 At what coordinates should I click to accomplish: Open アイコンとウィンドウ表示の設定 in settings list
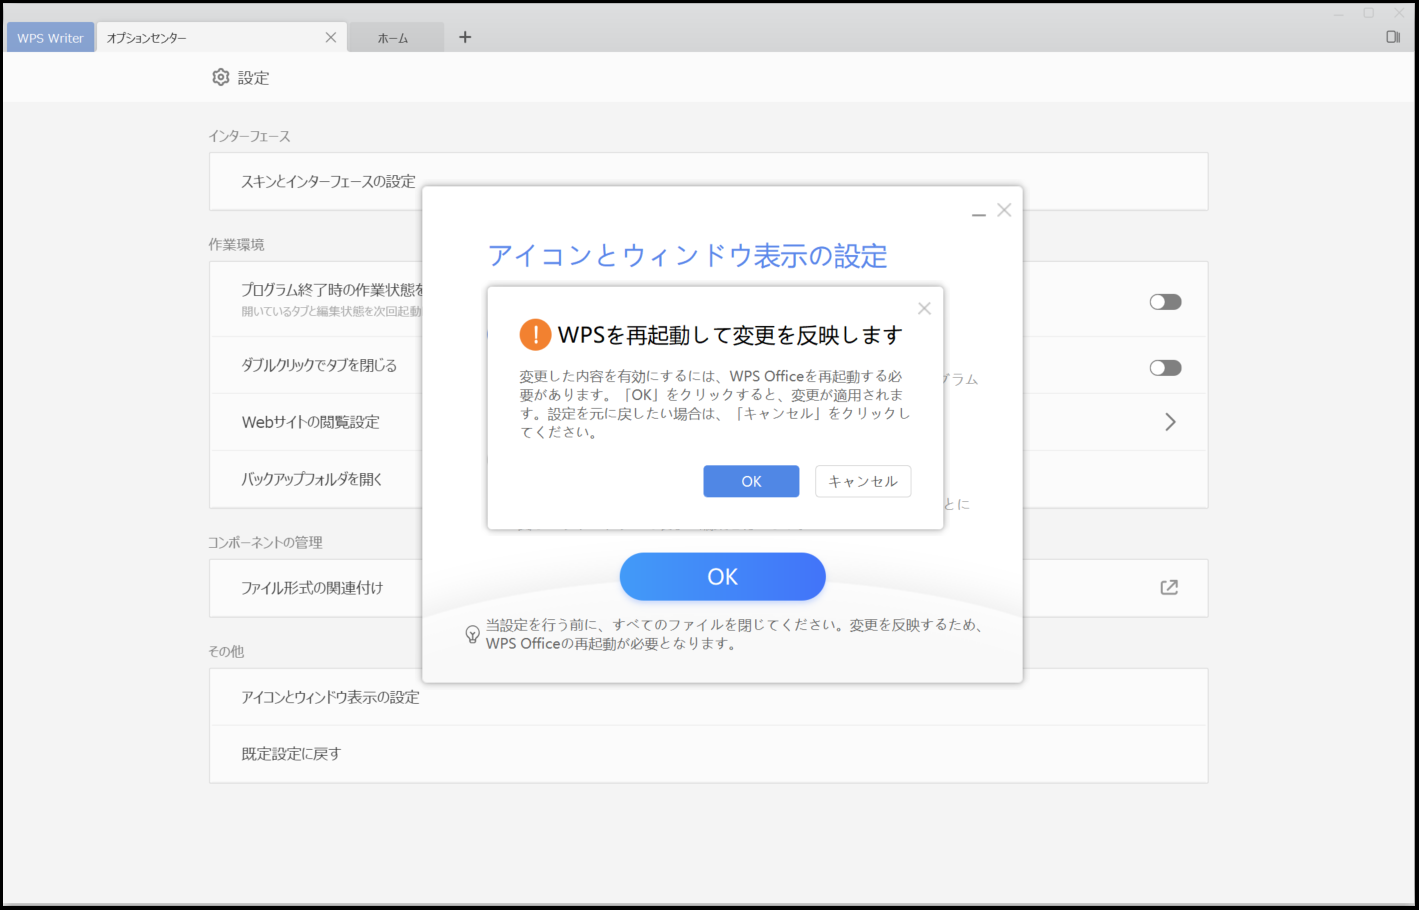708,697
